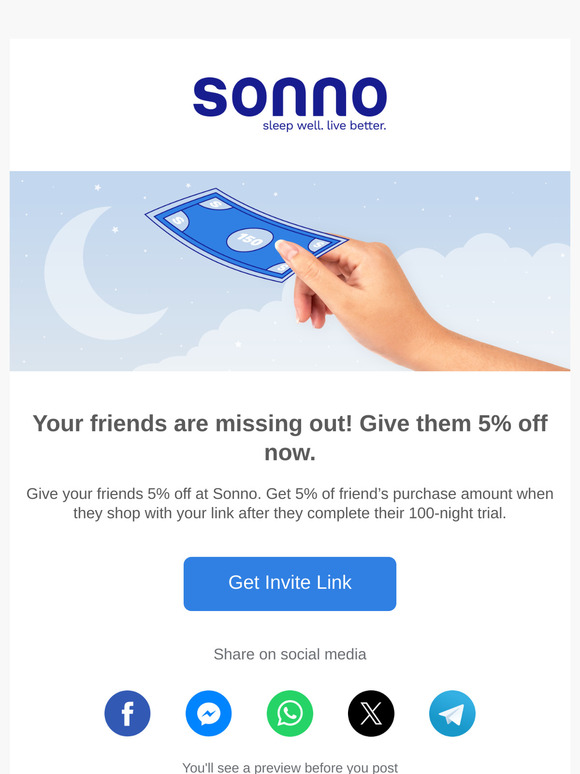Click the 'Share on social media' label
580x774 pixels.
coord(290,654)
